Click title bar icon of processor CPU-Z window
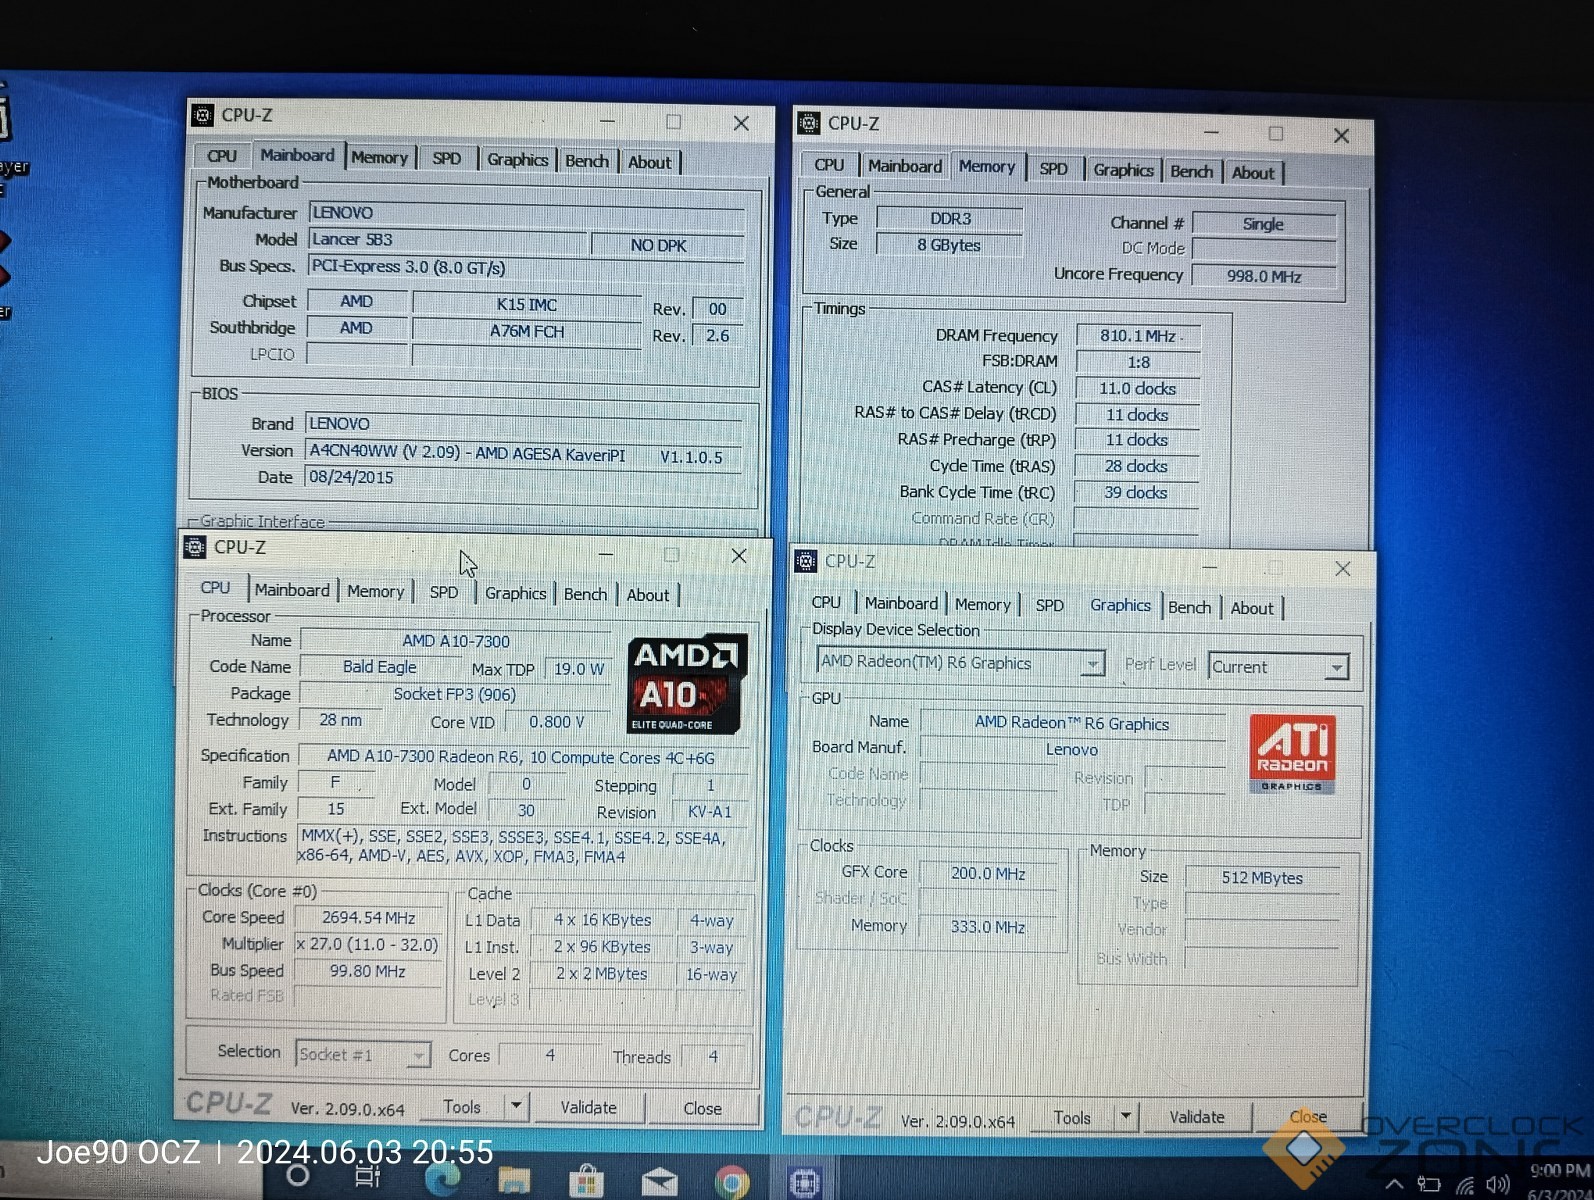 coord(195,547)
